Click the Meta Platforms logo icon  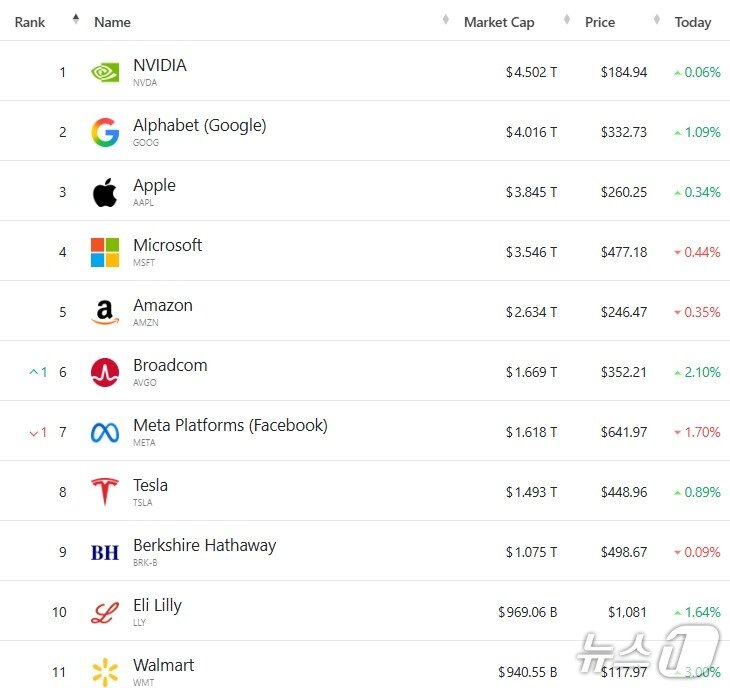pos(105,432)
